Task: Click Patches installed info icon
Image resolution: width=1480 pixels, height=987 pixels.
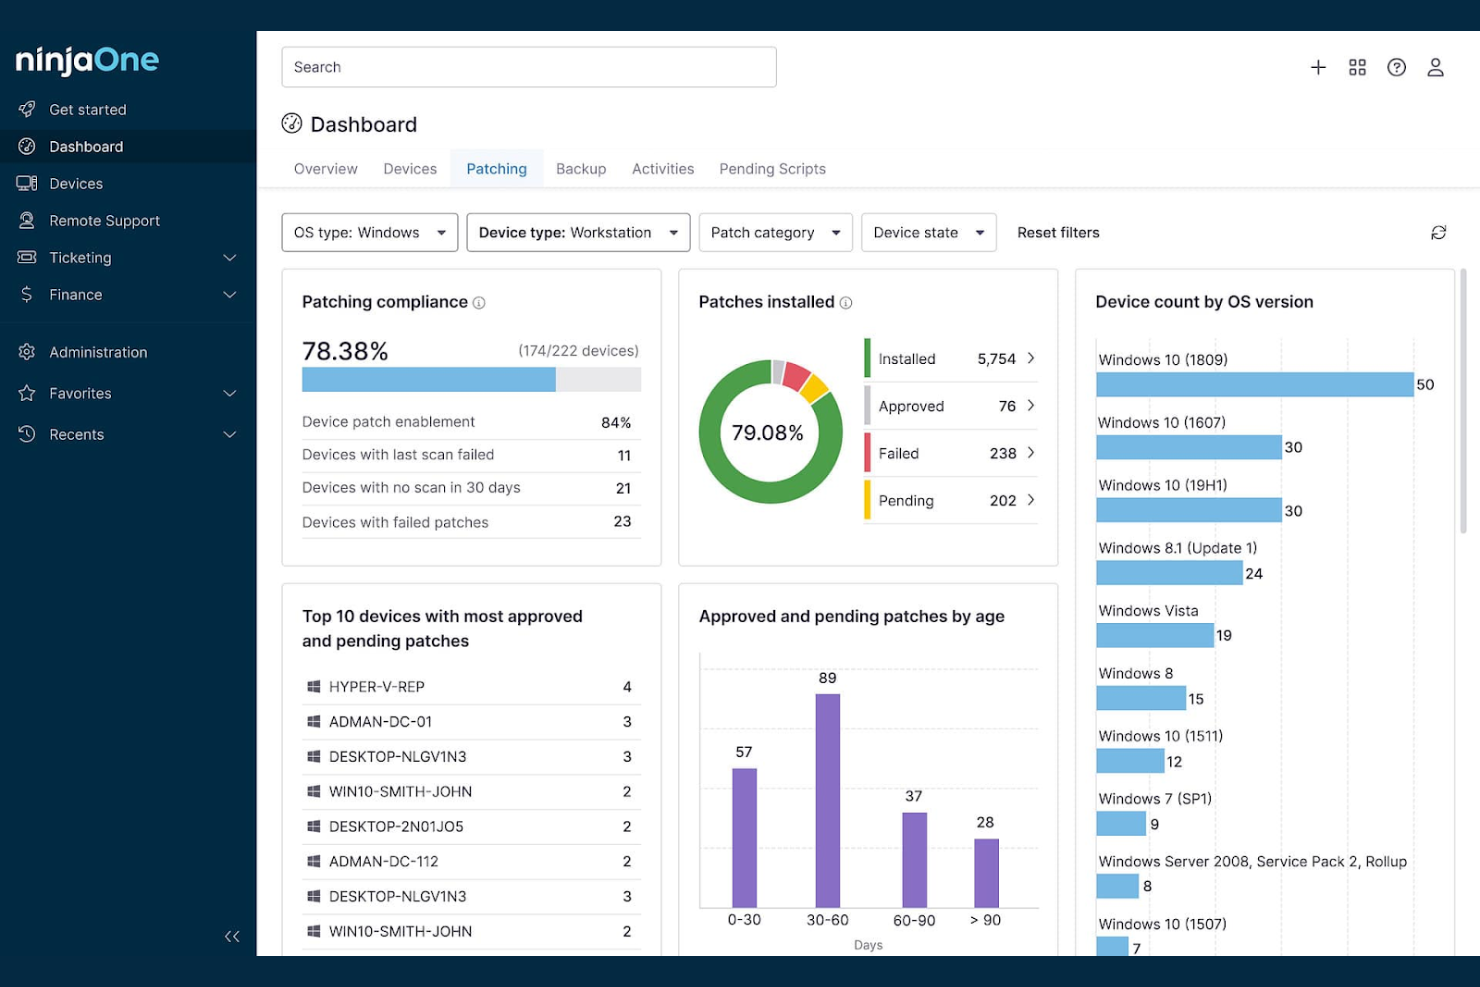Action: click(x=846, y=303)
